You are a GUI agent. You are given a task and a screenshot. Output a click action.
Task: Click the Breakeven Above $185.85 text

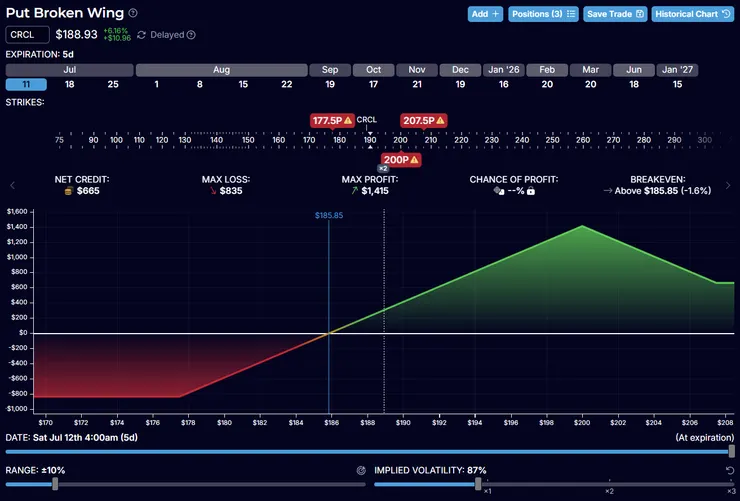(x=663, y=191)
